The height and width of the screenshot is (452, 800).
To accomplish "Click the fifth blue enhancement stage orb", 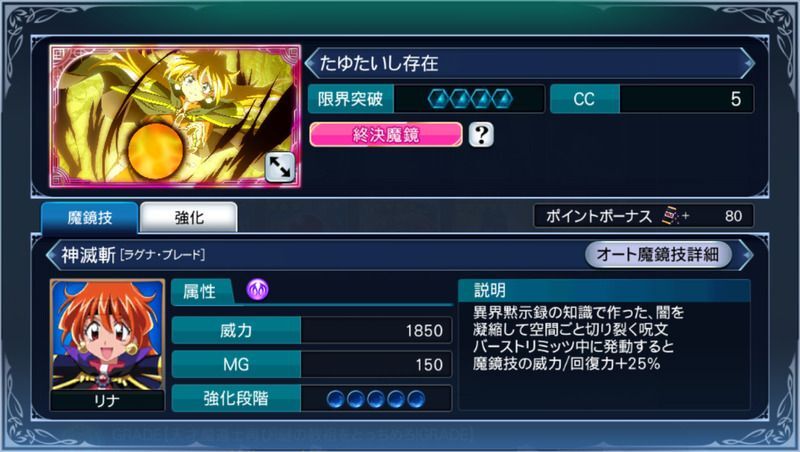I will pyautogui.click(x=416, y=398).
